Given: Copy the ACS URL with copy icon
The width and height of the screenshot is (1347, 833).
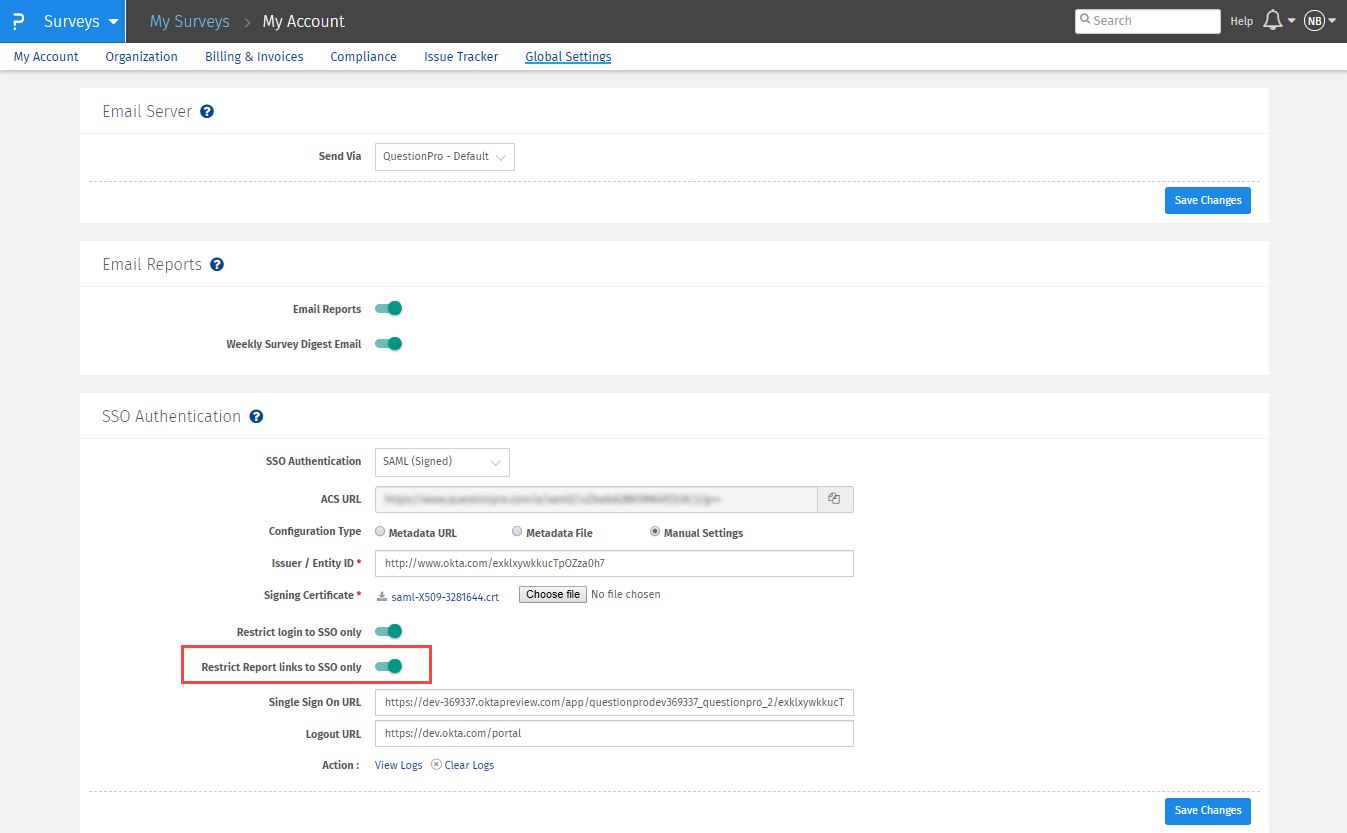Looking at the screenshot, I should (x=834, y=499).
